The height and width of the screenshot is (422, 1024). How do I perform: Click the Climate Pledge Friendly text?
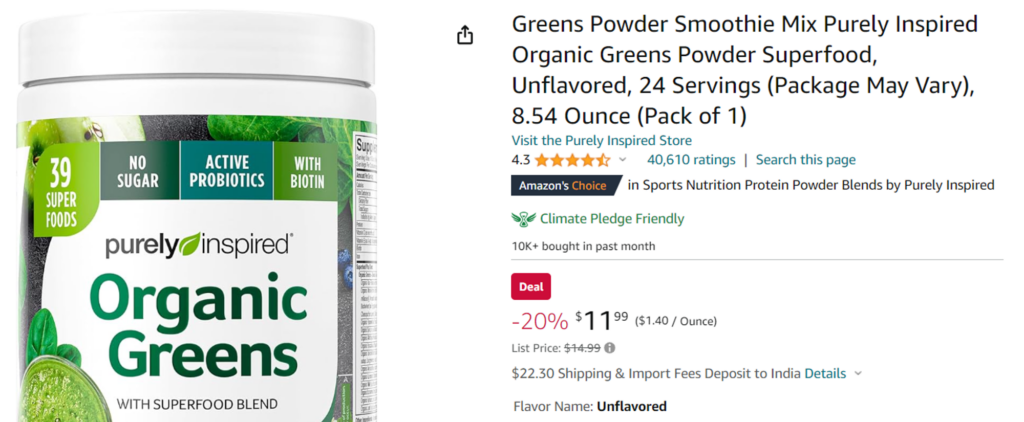tap(612, 219)
